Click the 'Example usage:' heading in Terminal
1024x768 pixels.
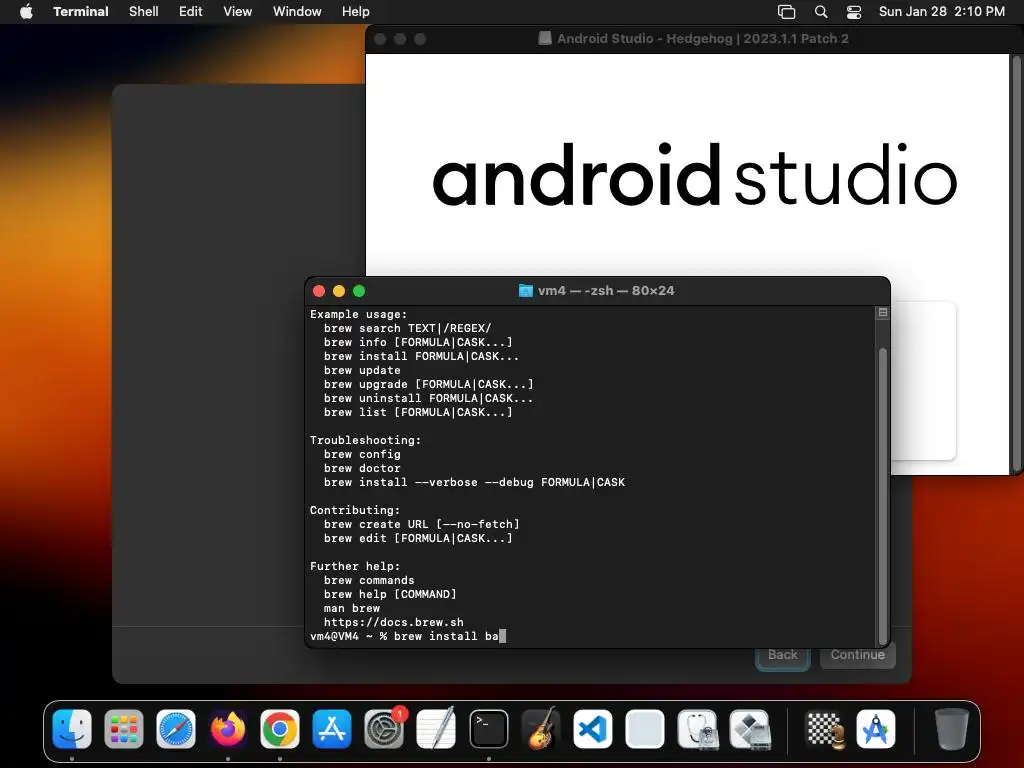coord(359,314)
